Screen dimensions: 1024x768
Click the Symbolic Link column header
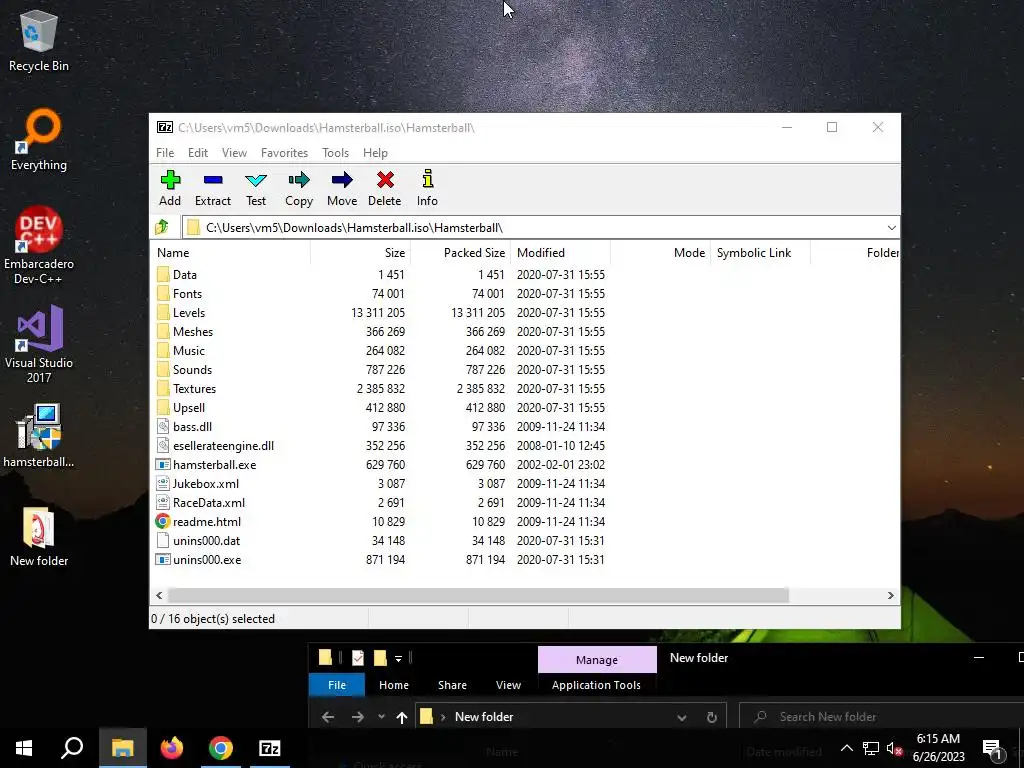click(x=760, y=253)
